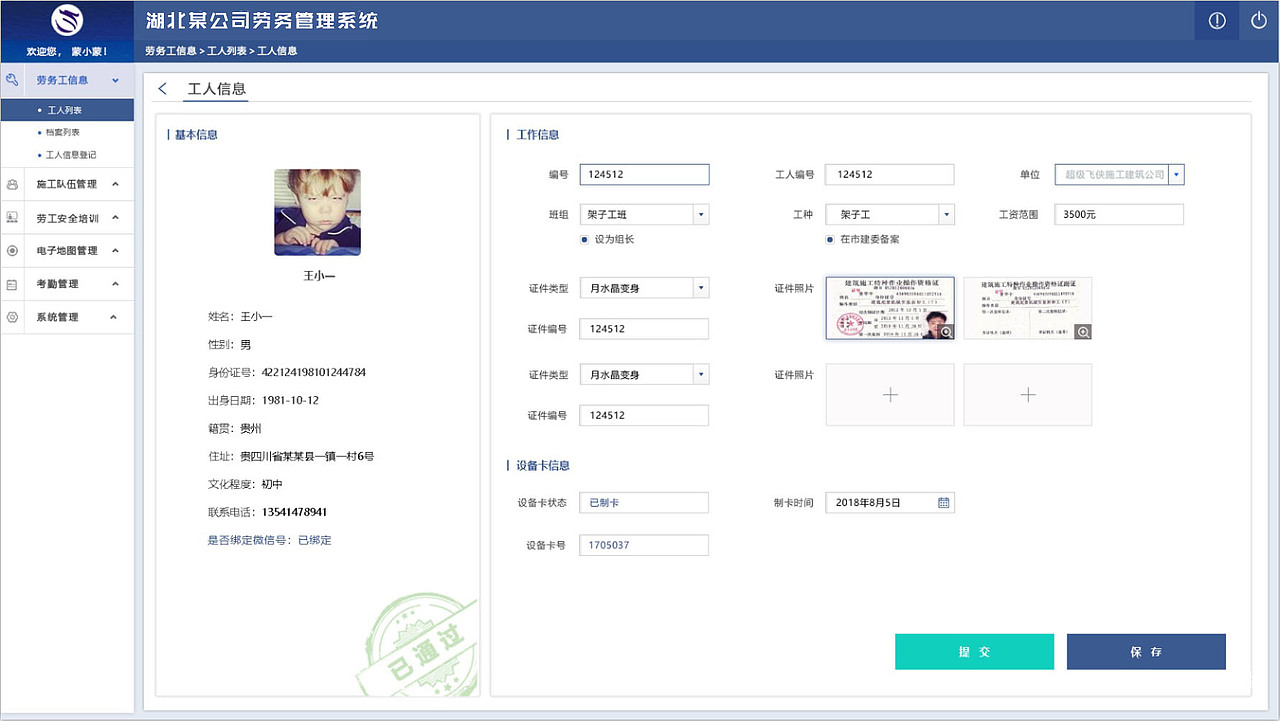Expand 考勤管理 chevron
The image size is (1280, 721).
(115, 284)
